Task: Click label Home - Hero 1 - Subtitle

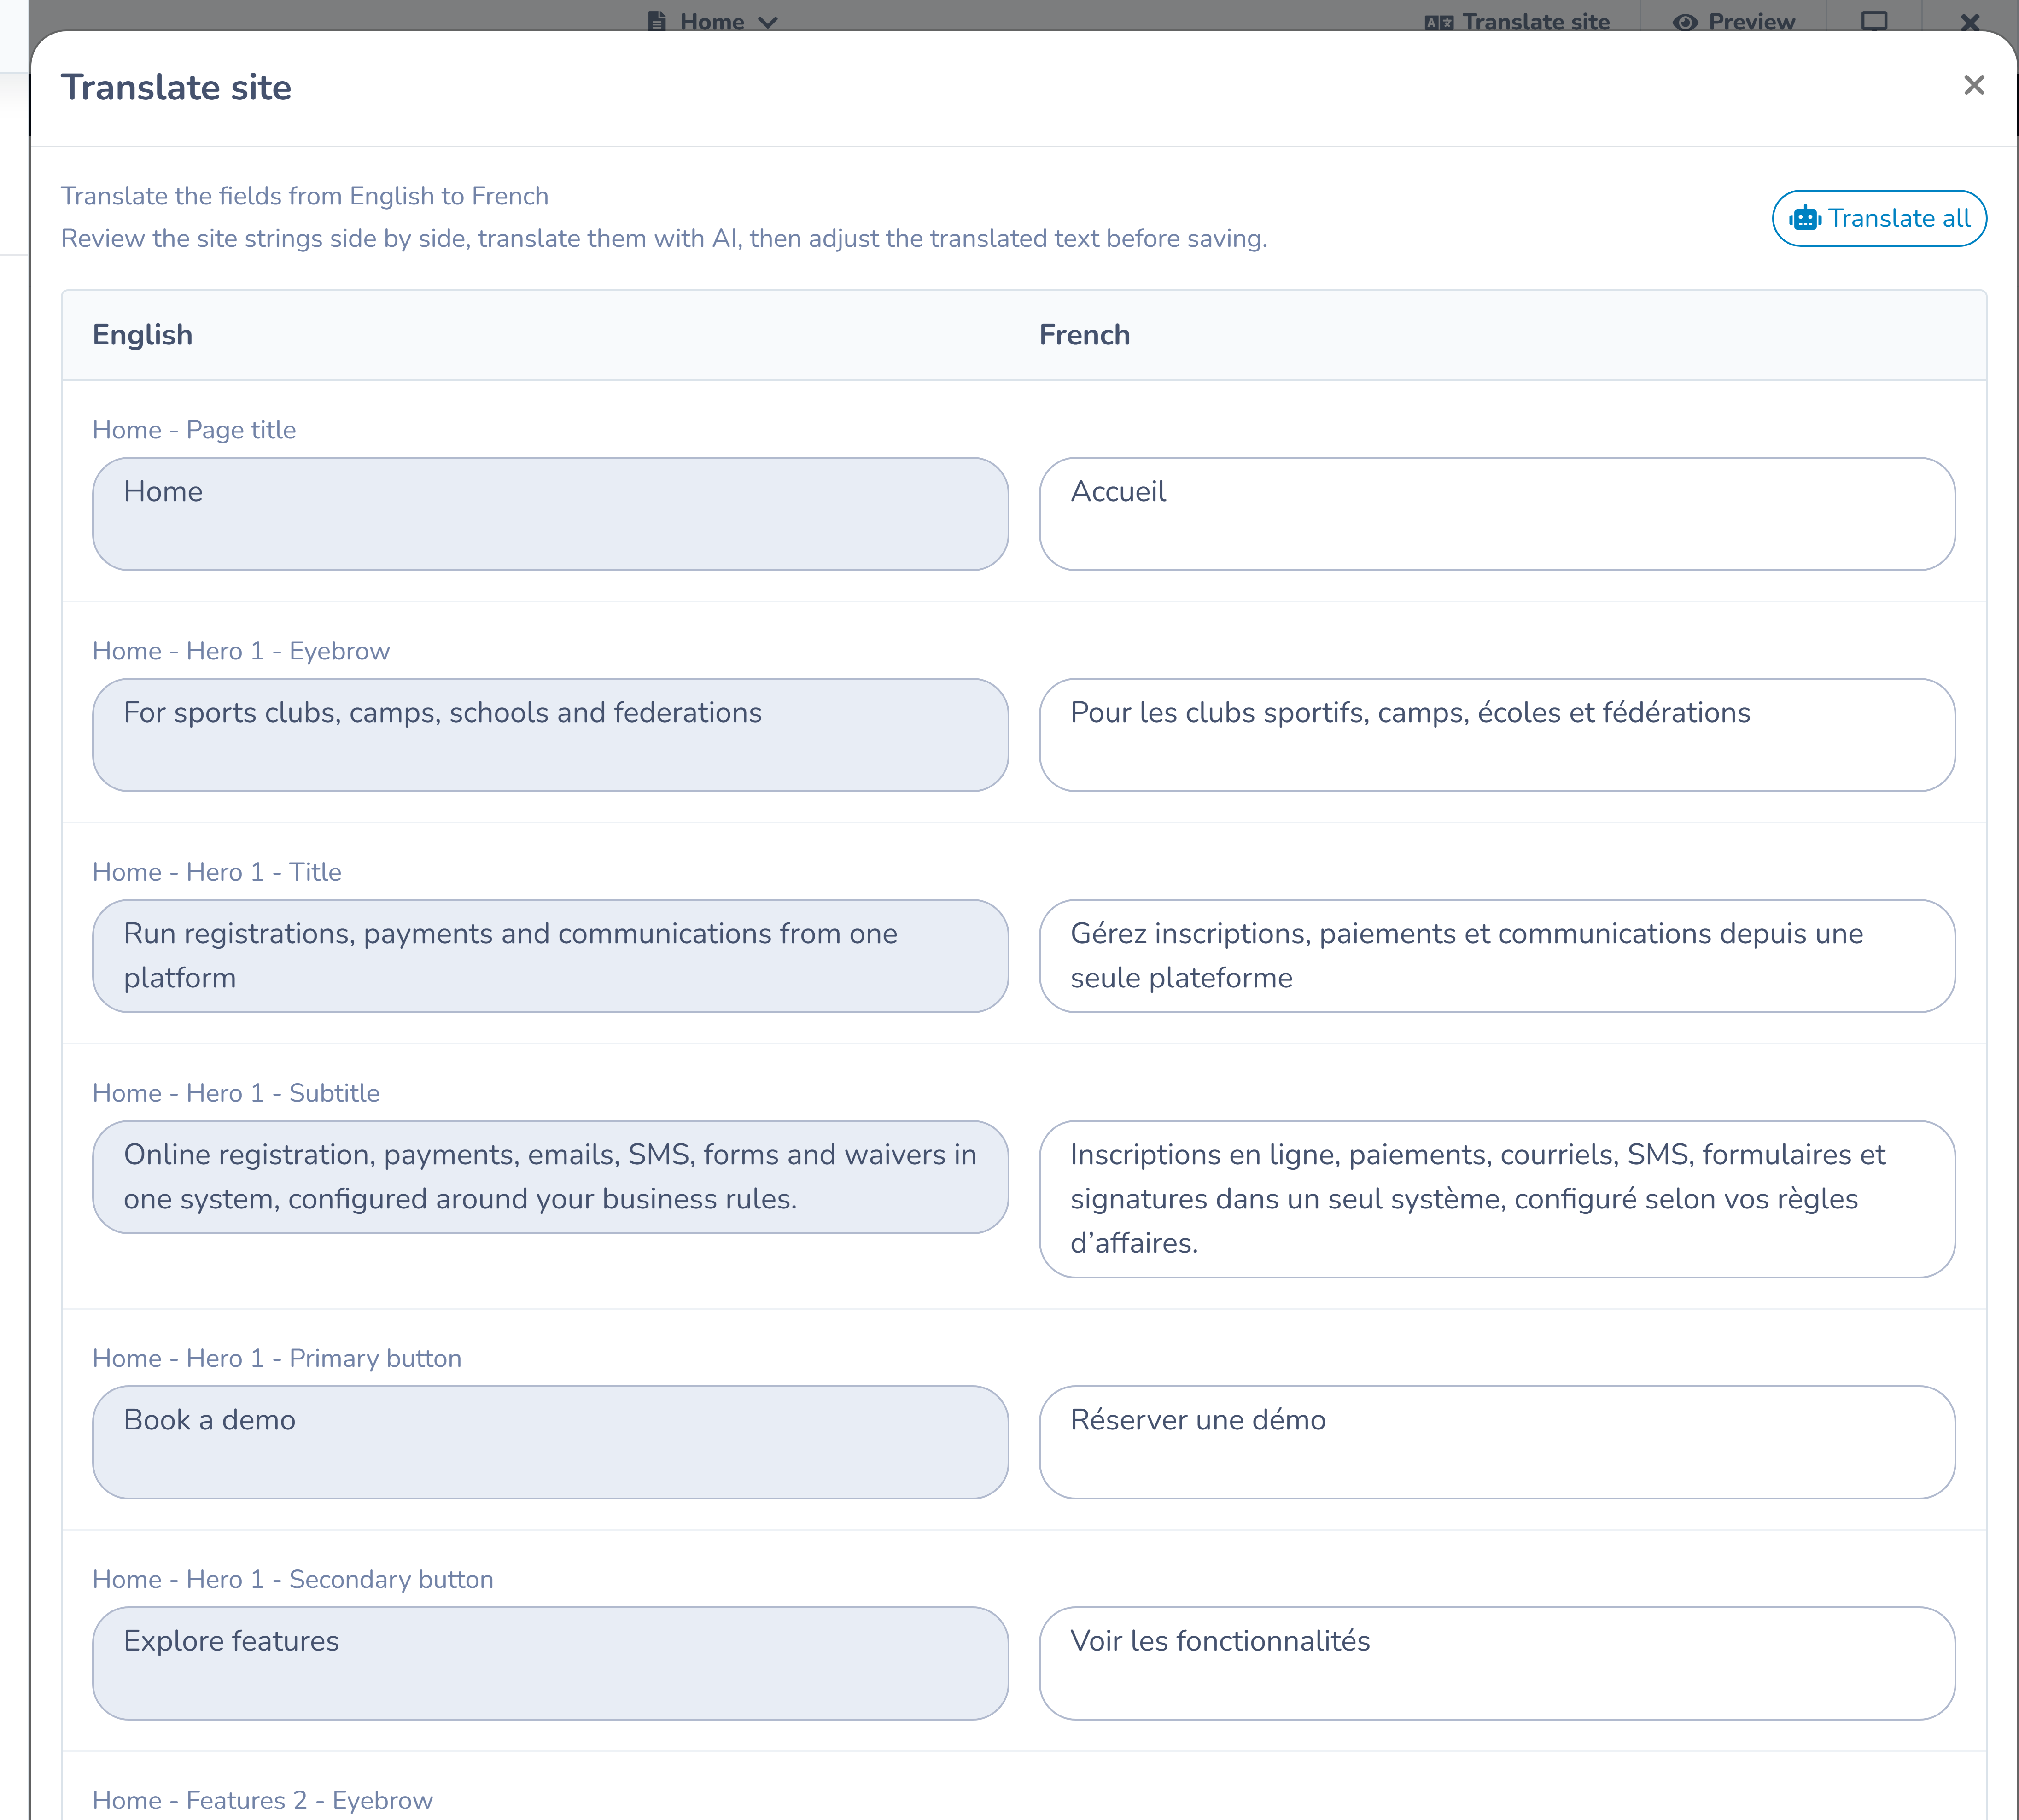Action: click(x=236, y=1093)
